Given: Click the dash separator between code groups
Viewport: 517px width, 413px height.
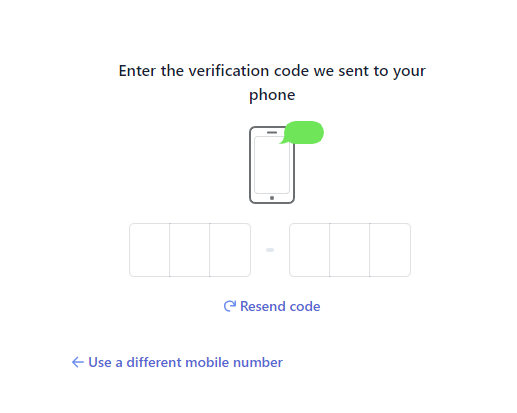Looking at the screenshot, I should [x=270, y=250].
